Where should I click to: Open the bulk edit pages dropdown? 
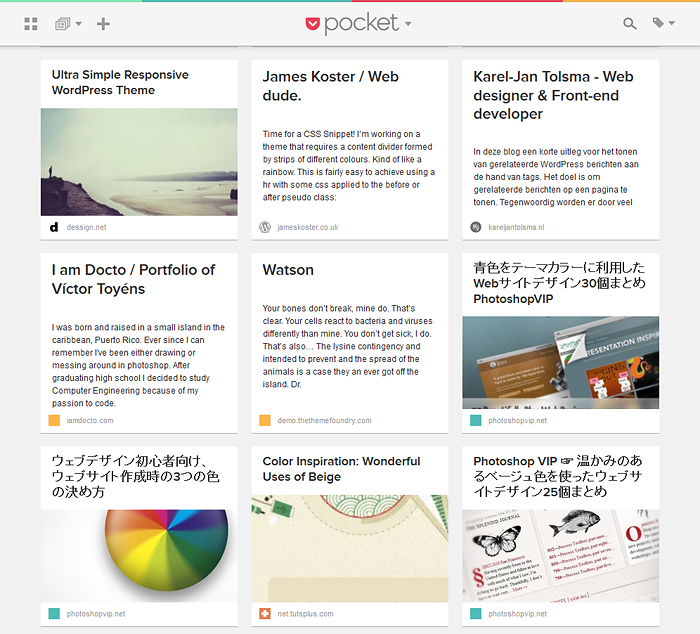pyautogui.click(x=68, y=24)
